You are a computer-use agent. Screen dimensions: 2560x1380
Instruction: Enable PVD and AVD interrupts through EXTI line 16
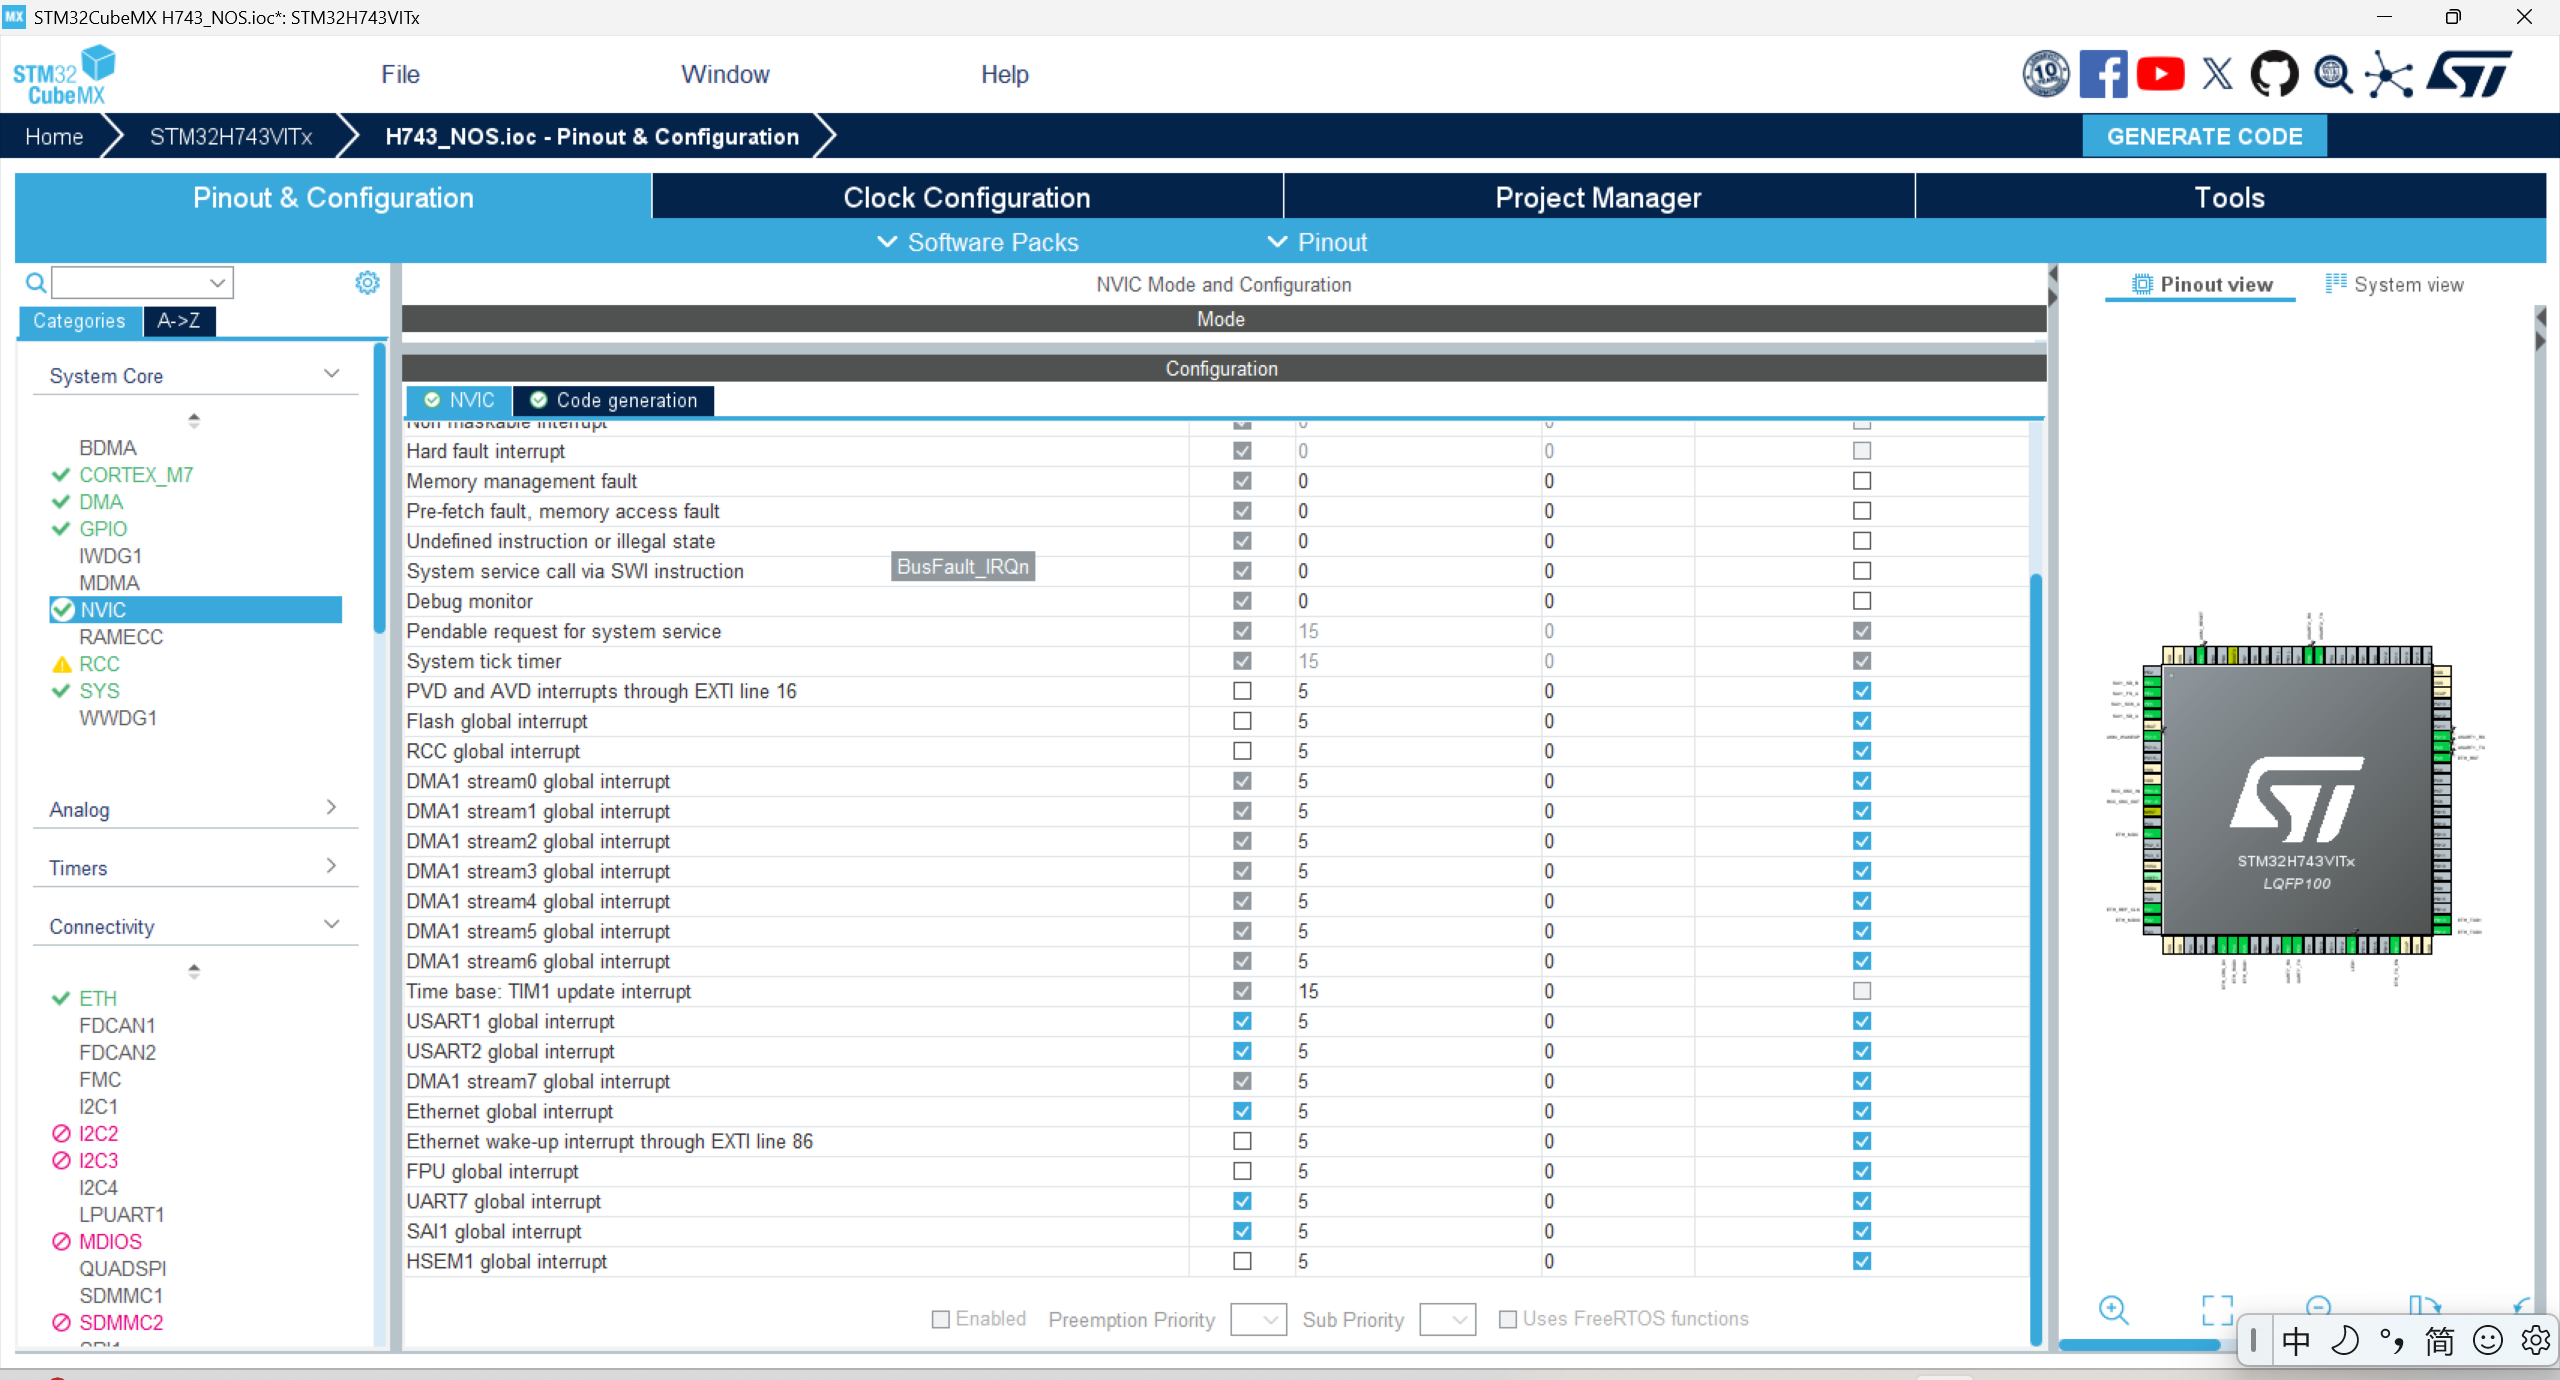pos(1242,691)
